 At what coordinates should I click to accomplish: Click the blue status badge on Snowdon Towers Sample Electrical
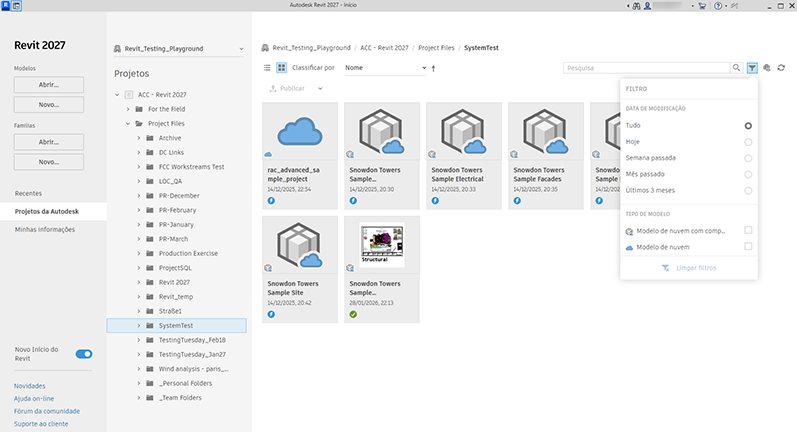[x=435, y=201]
